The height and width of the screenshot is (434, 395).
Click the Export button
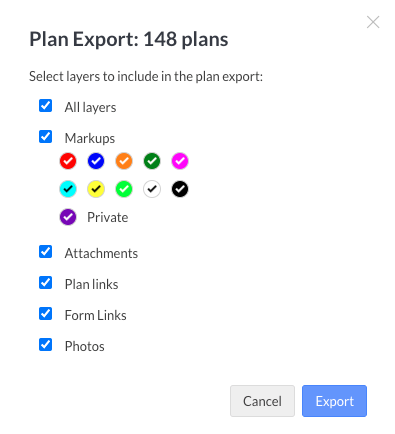(x=334, y=401)
